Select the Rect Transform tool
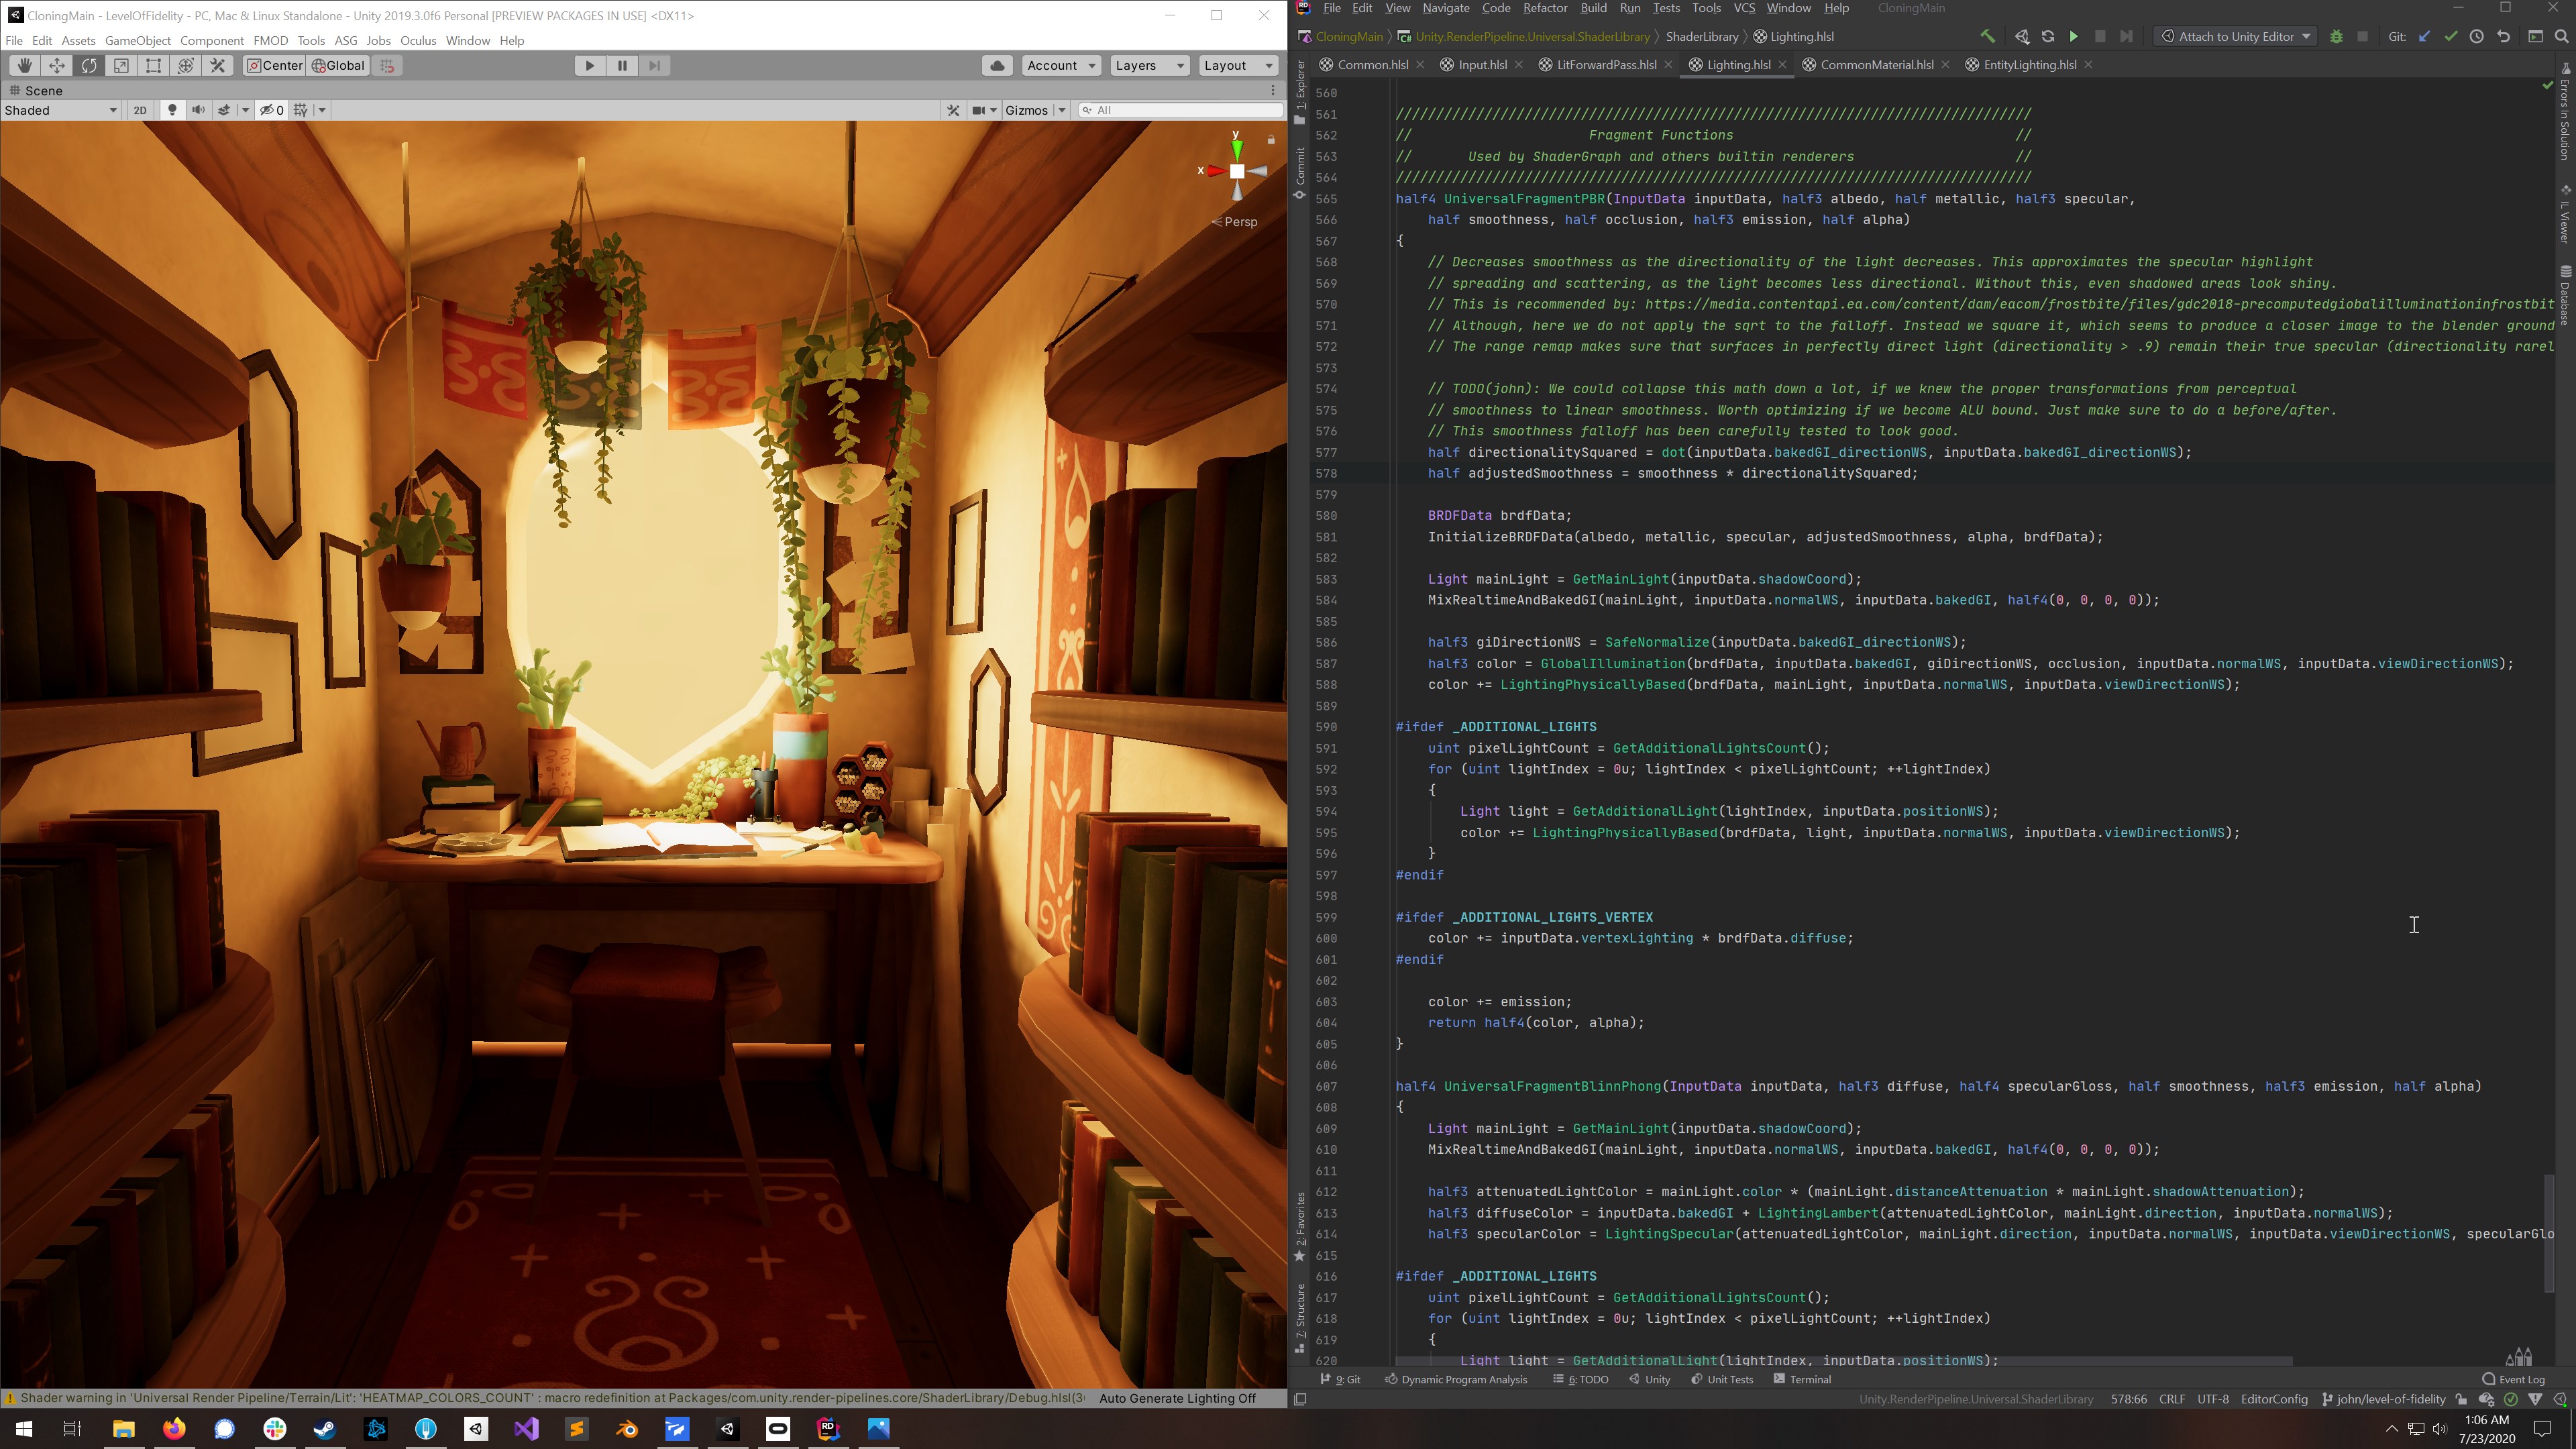Viewport: 2576px width, 1449px height. tap(153, 65)
